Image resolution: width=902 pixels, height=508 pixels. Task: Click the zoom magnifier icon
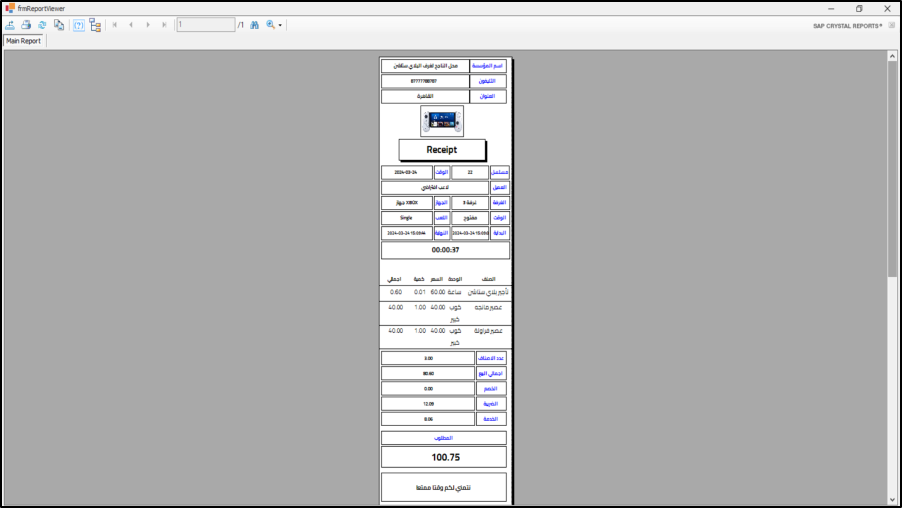[x=270, y=25]
